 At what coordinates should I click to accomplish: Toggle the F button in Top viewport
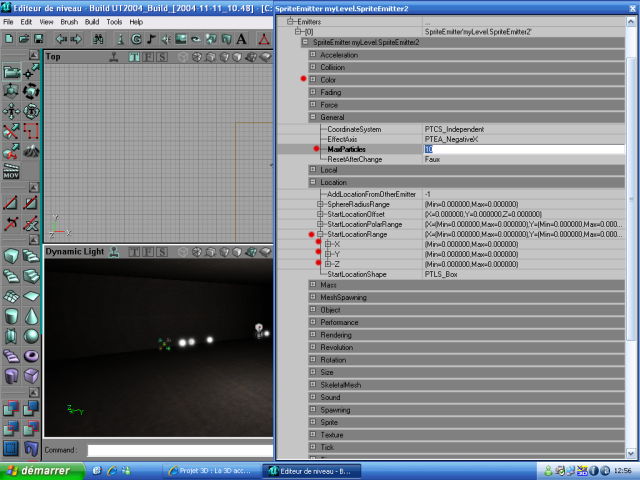(148, 57)
